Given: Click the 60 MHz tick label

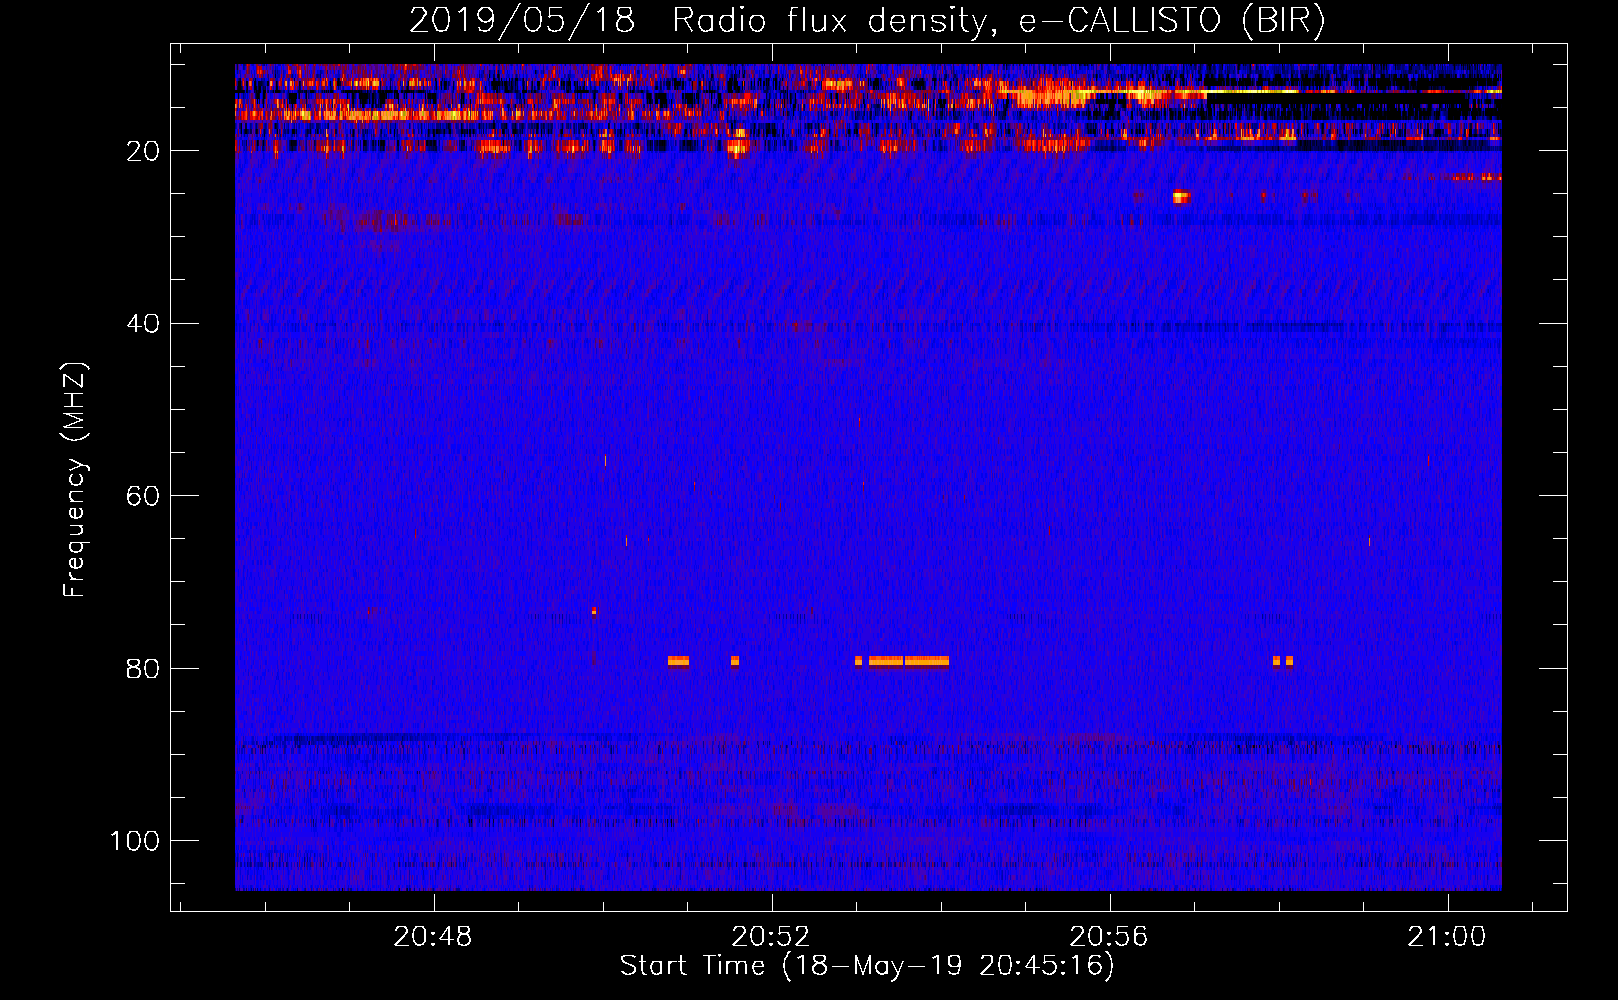Looking at the screenshot, I should (144, 496).
